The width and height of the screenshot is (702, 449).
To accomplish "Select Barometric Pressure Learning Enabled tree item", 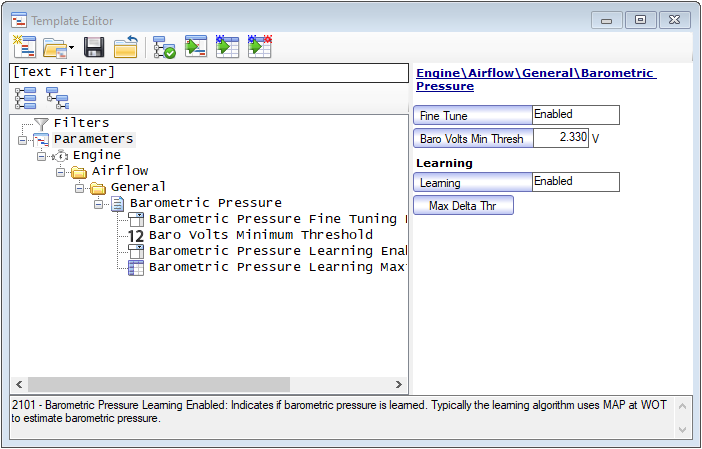I will point(274,251).
